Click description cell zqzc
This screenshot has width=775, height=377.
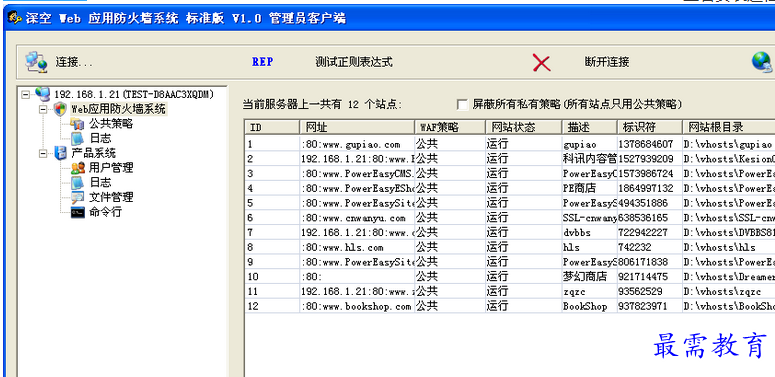click(x=574, y=292)
